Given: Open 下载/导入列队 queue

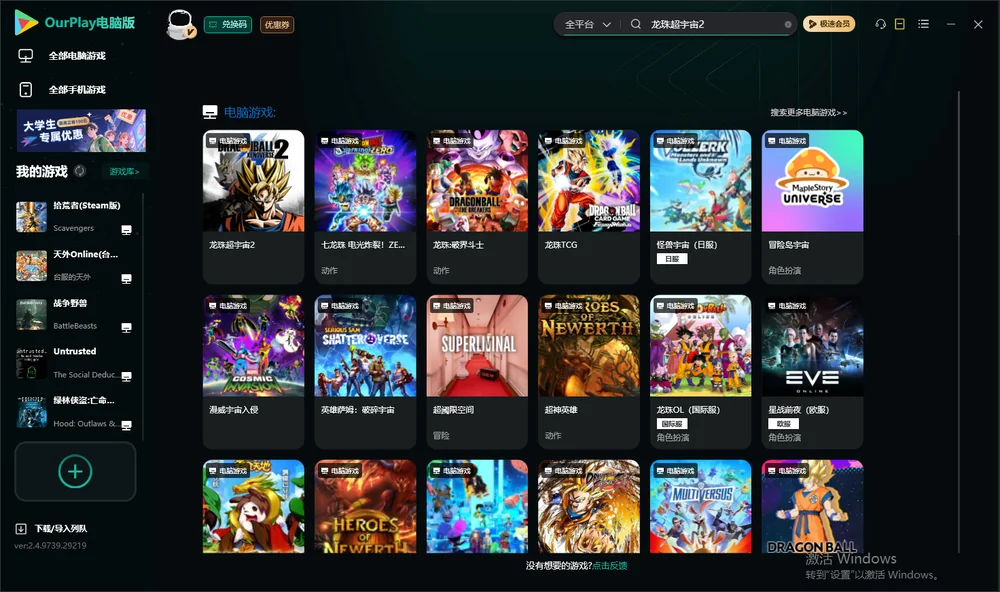Looking at the screenshot, I should (52, 529).
